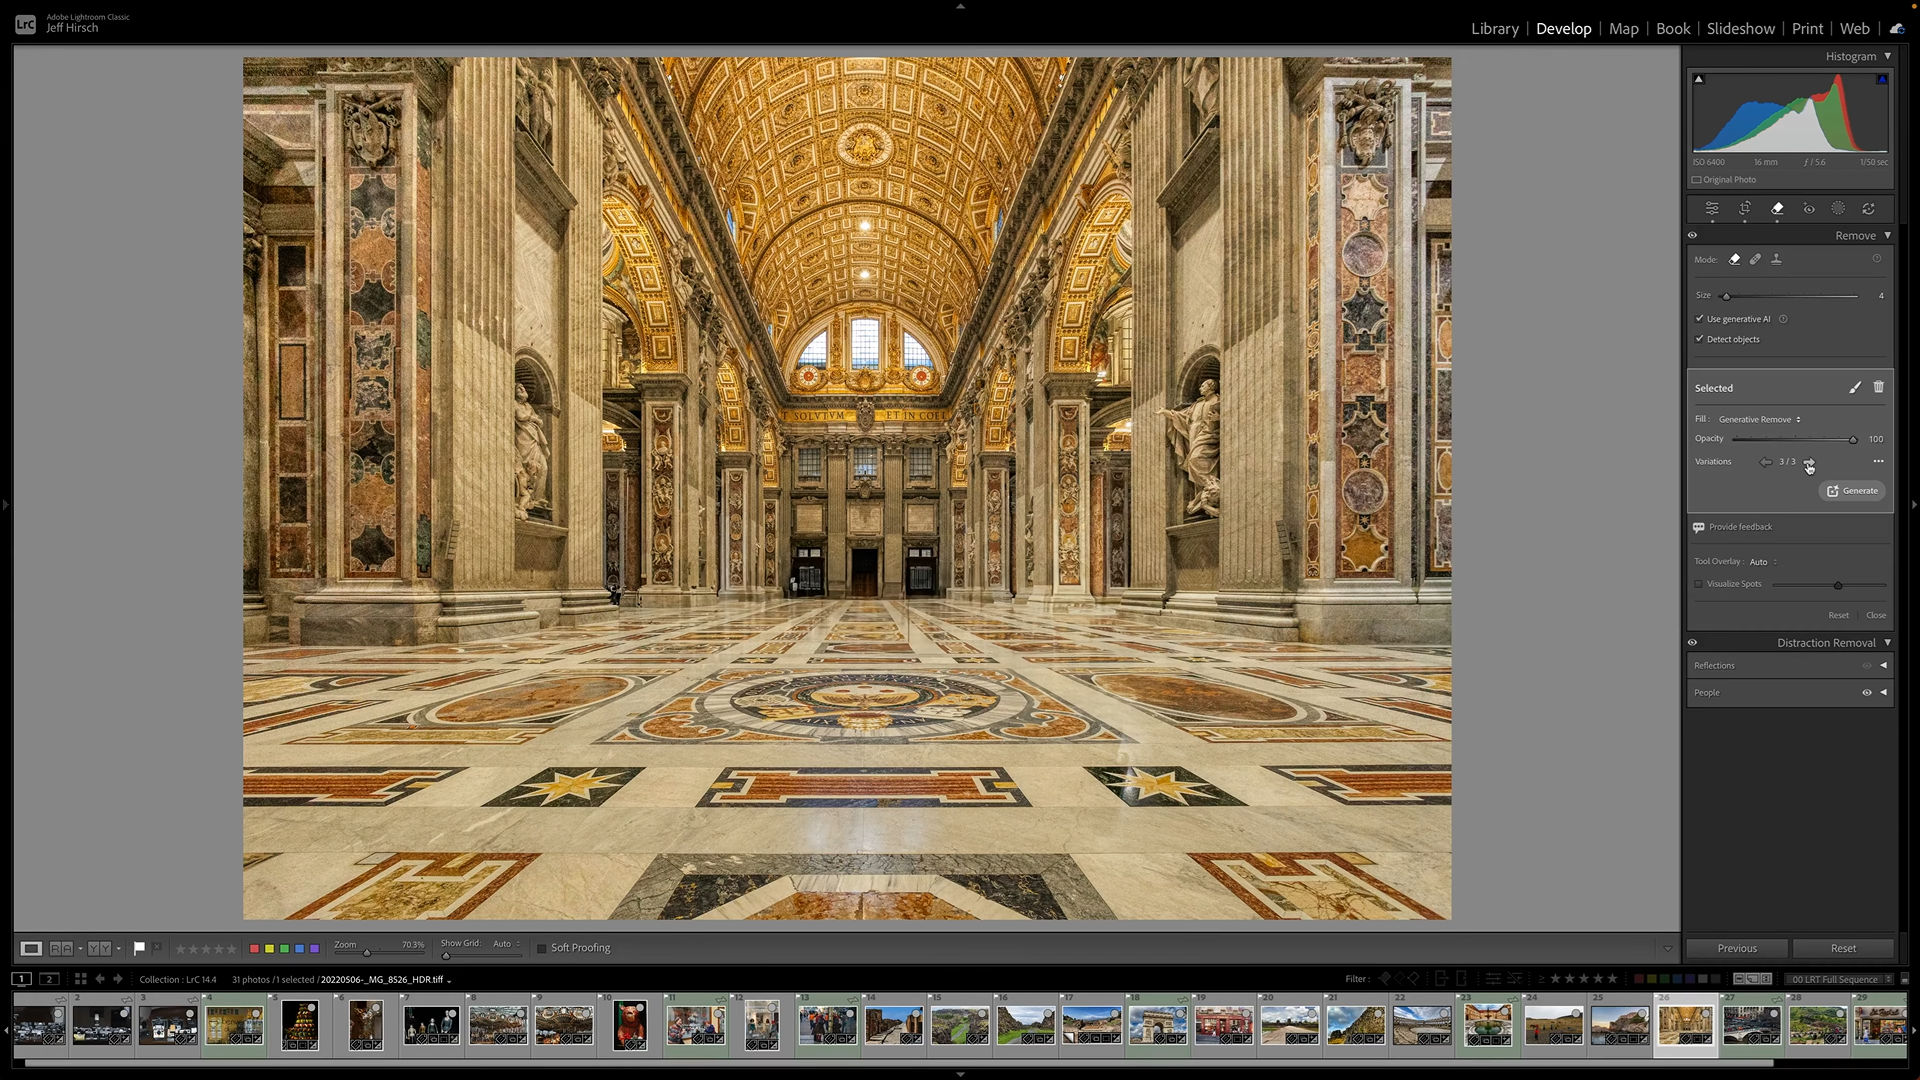Select the Remove tool
The width and height of the screenshot is (1920, 1080).
click(1777, 209)
